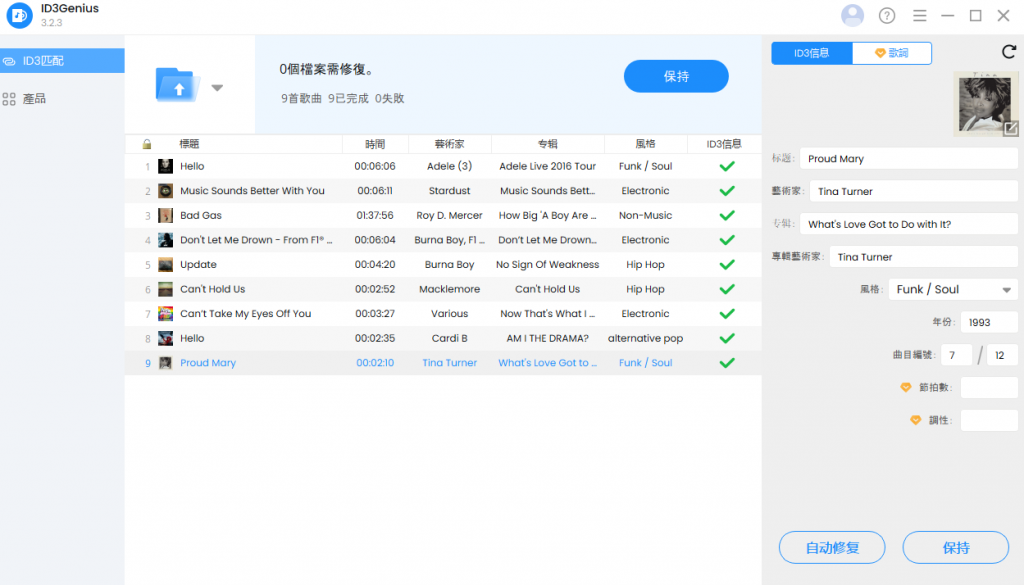
Task: Click green checkmark in Bad Gas row
Action: 727,215
